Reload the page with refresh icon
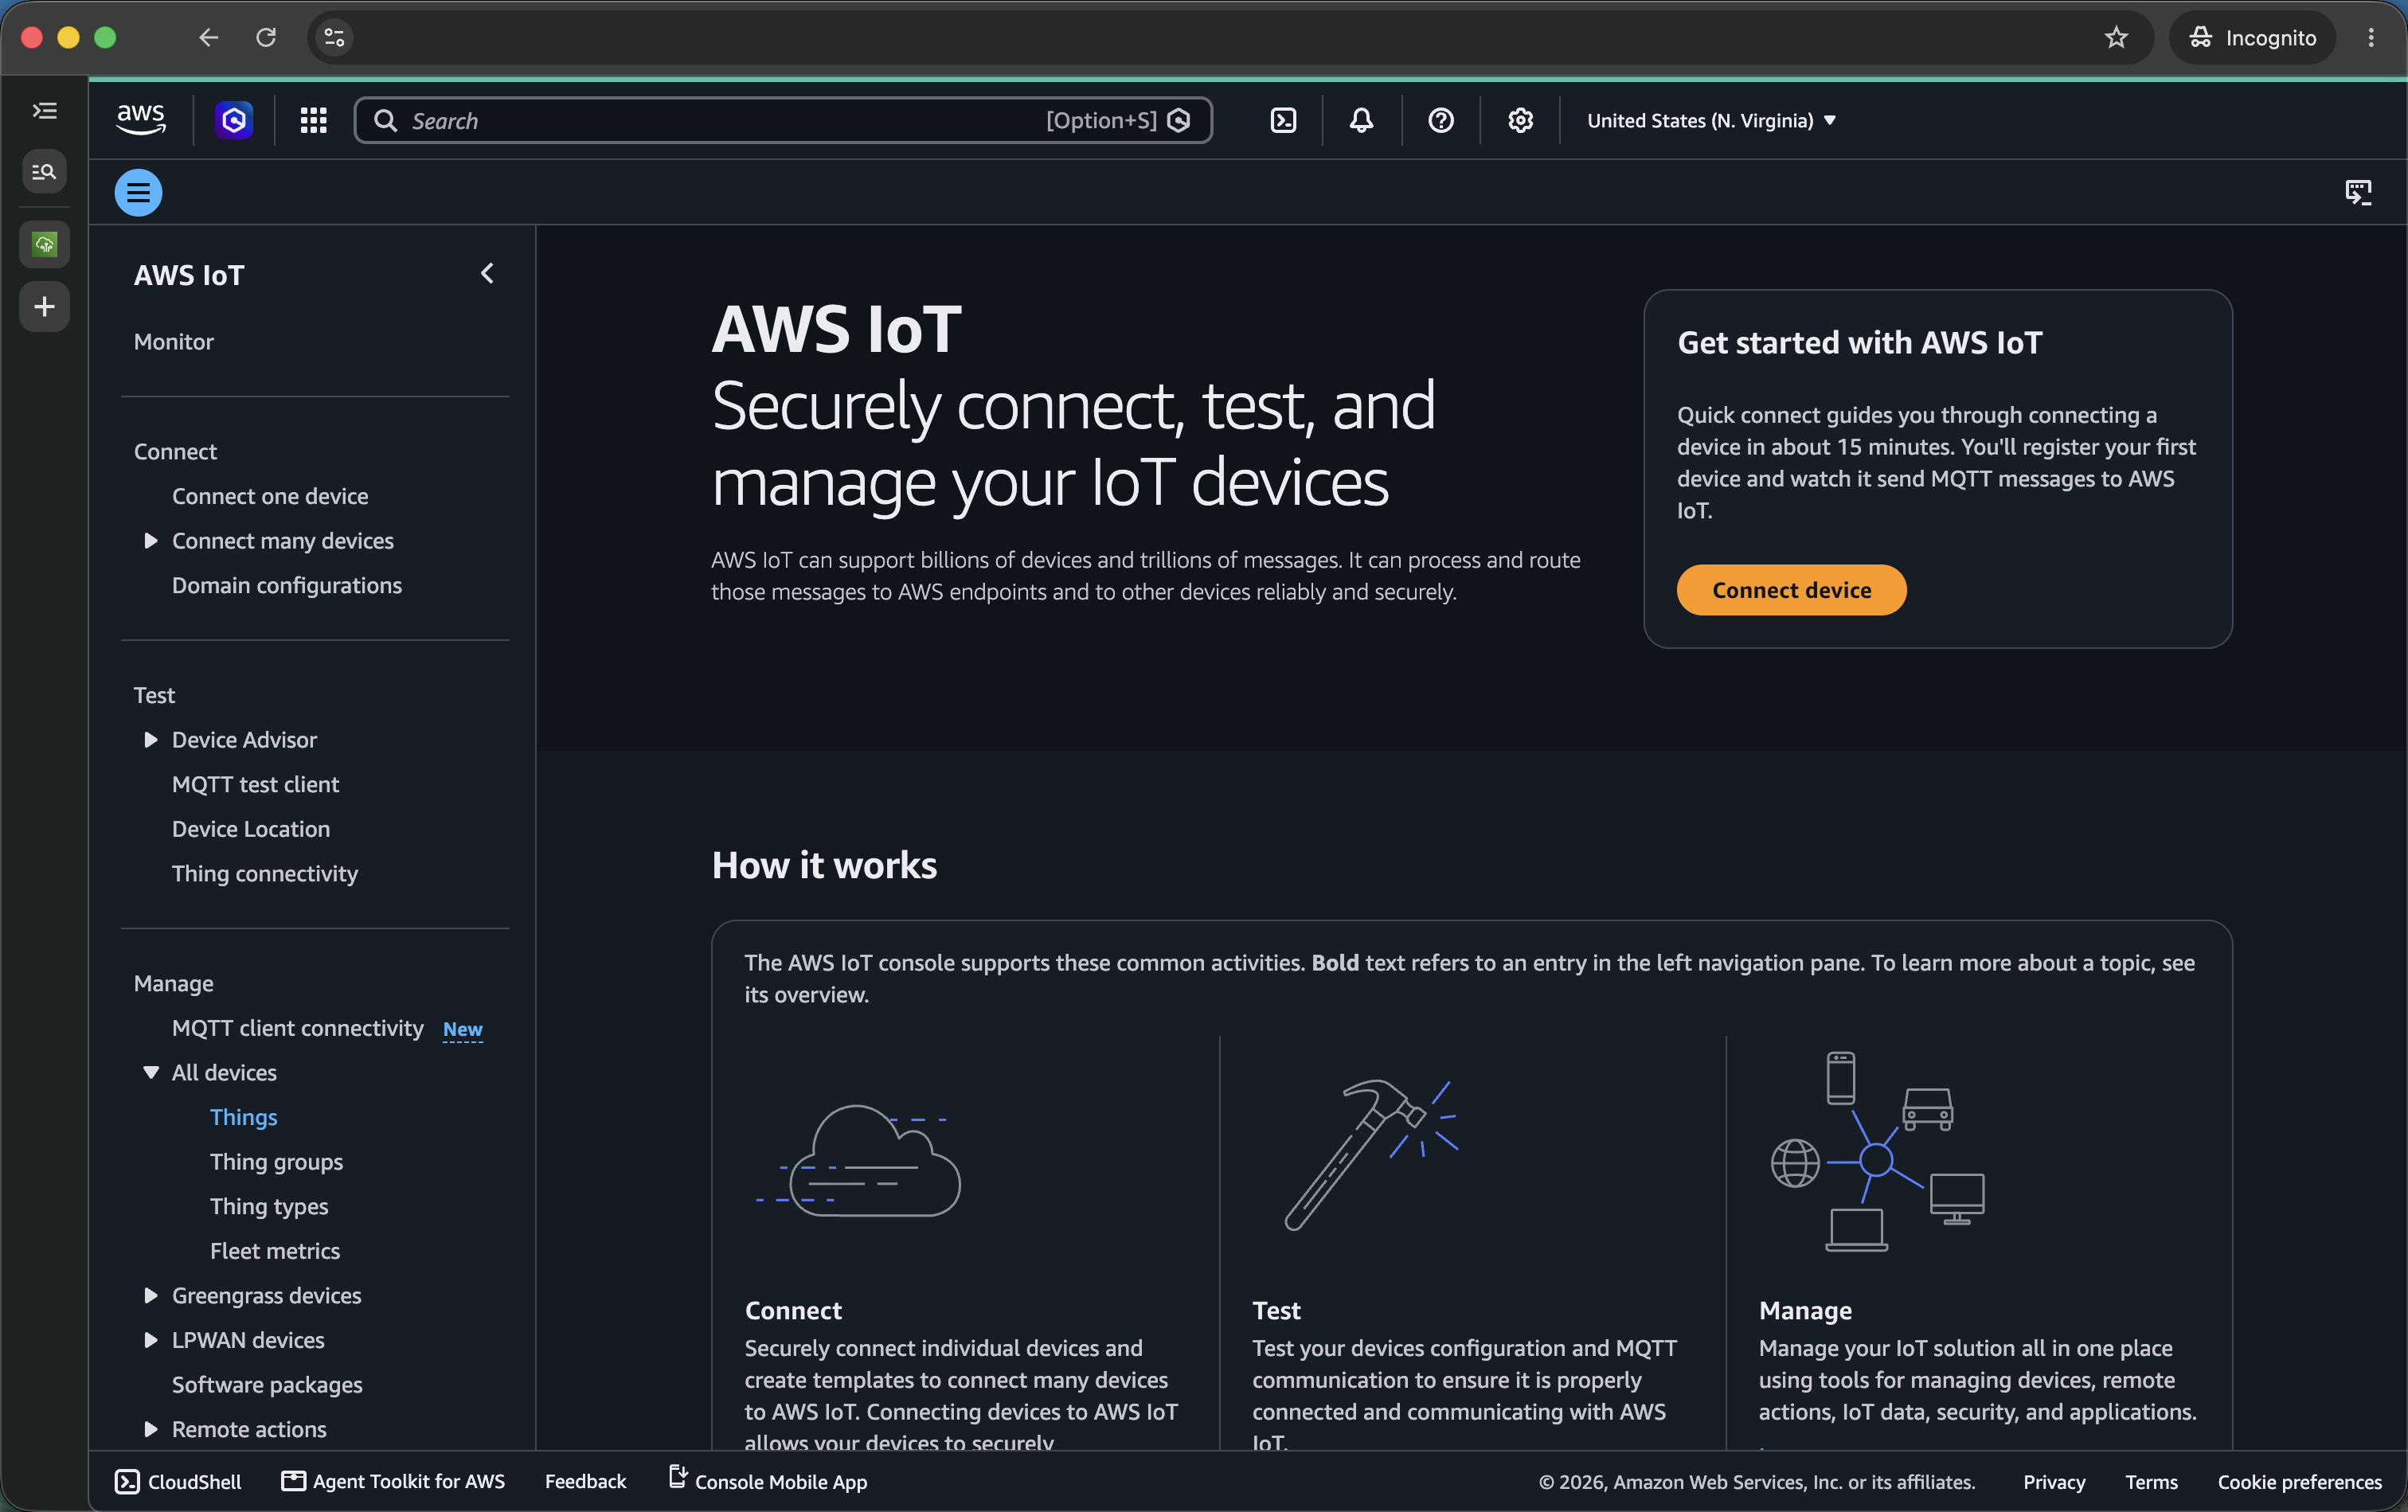2408x1512 pixels. (x=266, y=38)
